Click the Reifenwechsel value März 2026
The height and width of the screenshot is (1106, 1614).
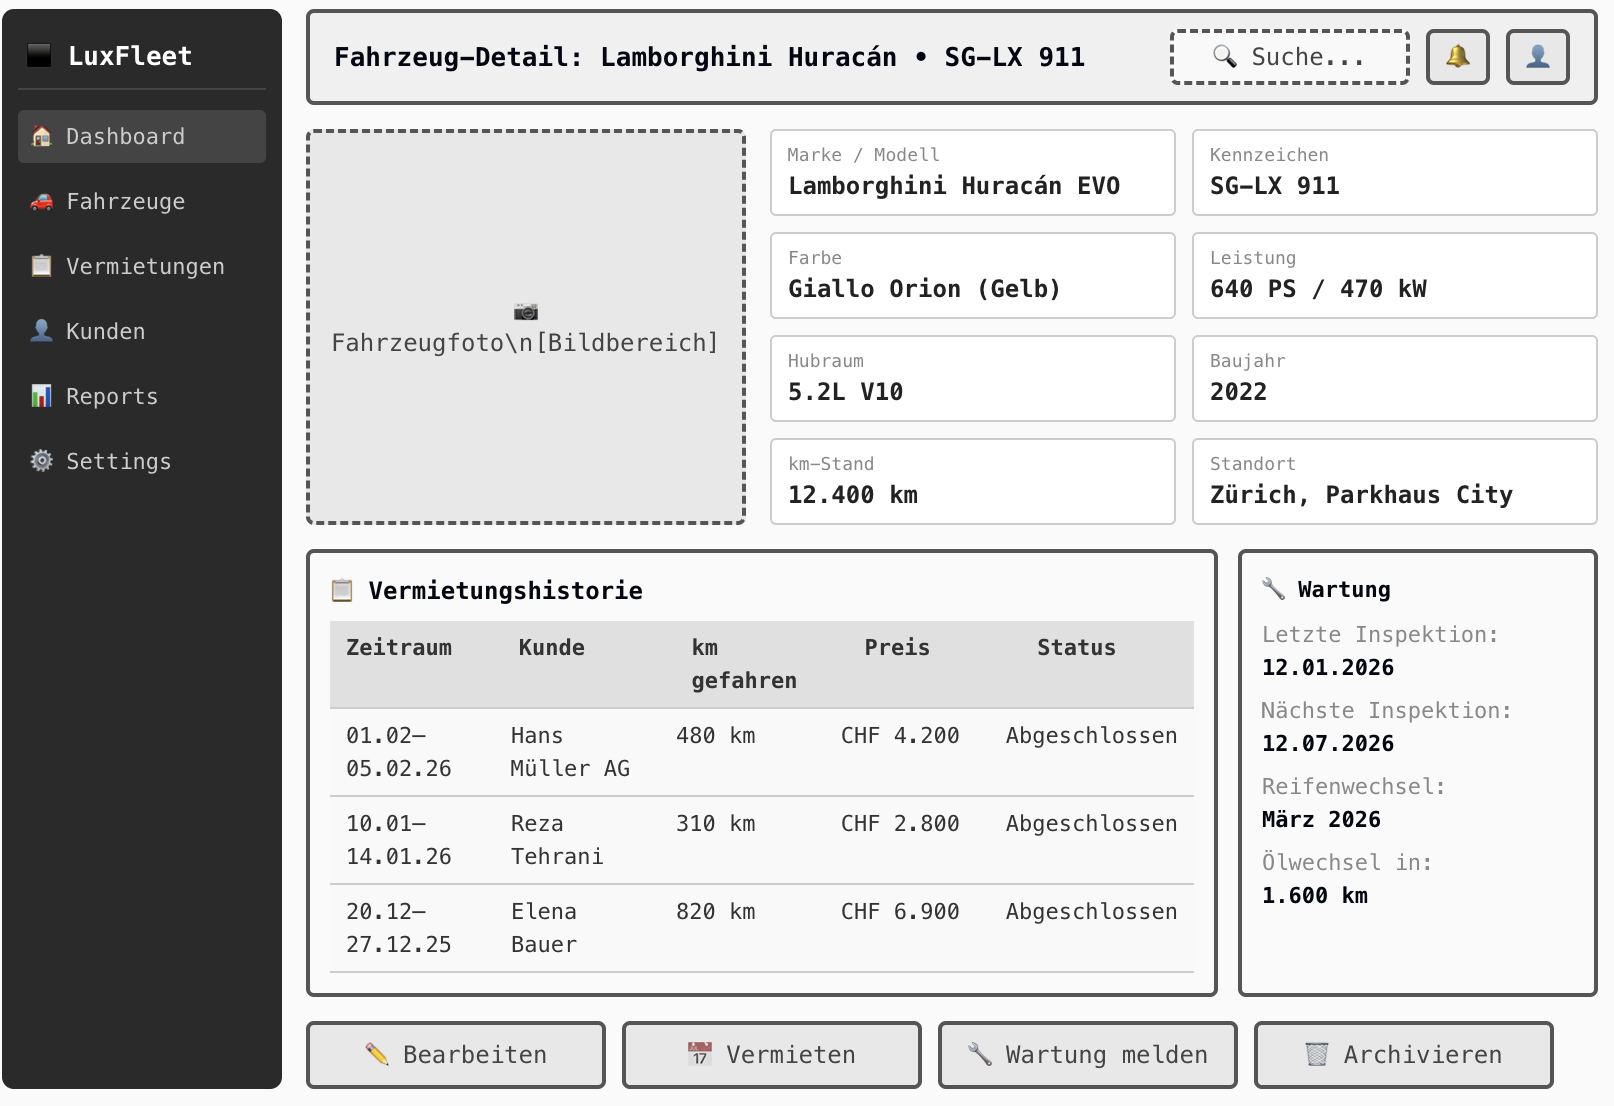click(x=1321, y=819)
